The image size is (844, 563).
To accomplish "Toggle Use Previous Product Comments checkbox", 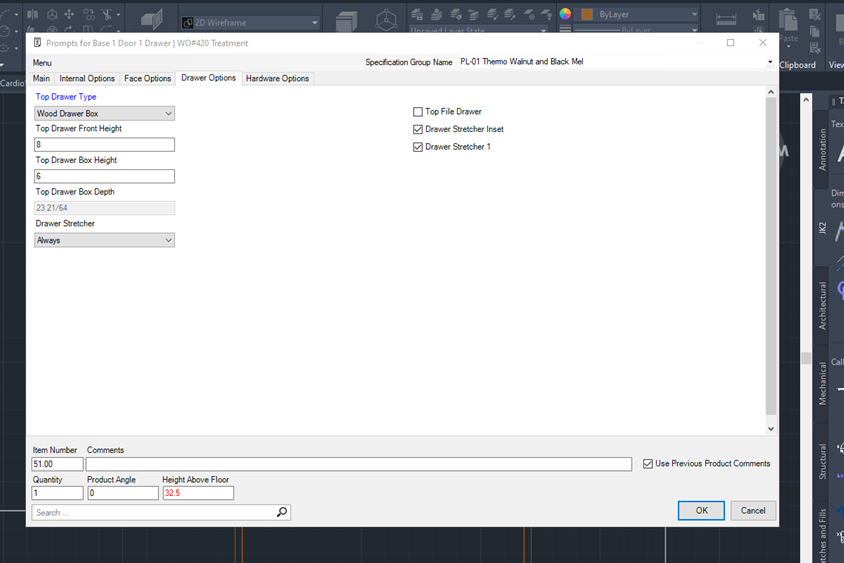I will pos(648,464).
